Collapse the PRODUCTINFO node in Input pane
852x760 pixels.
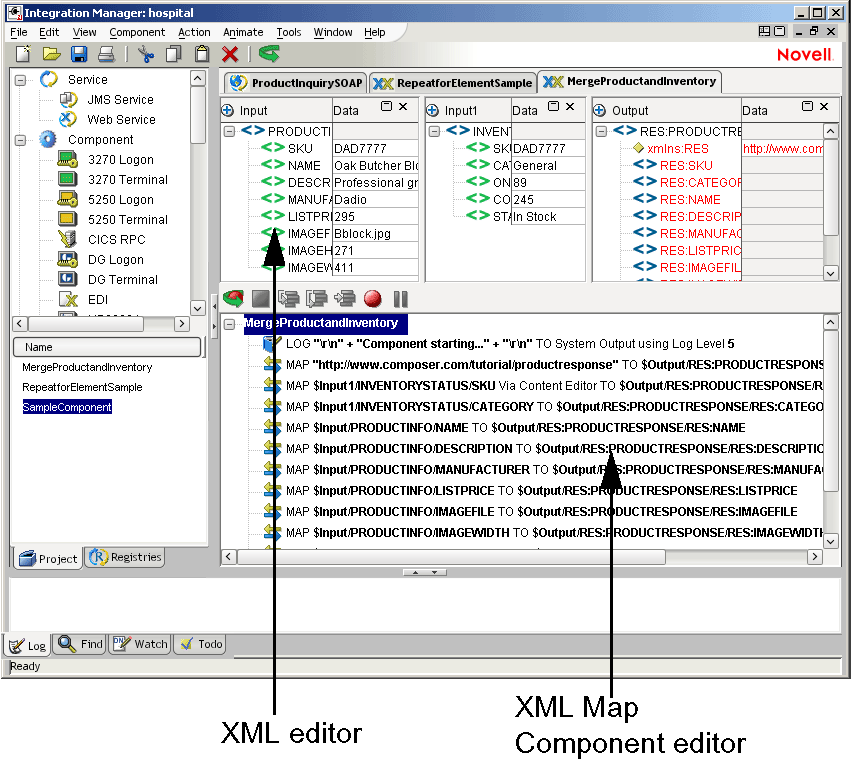229,131
